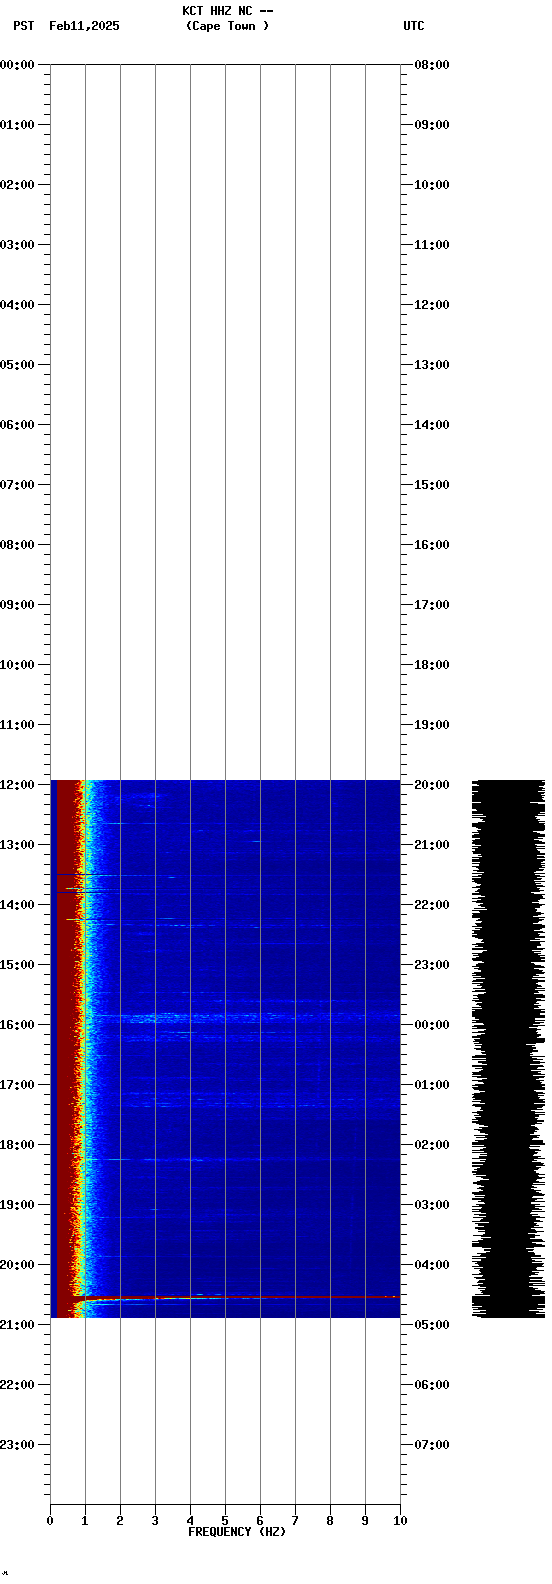Viewport: 552px width, 1584px height.
Task: Click the UTC '07:00' time label
Action: click(432, 1445)
